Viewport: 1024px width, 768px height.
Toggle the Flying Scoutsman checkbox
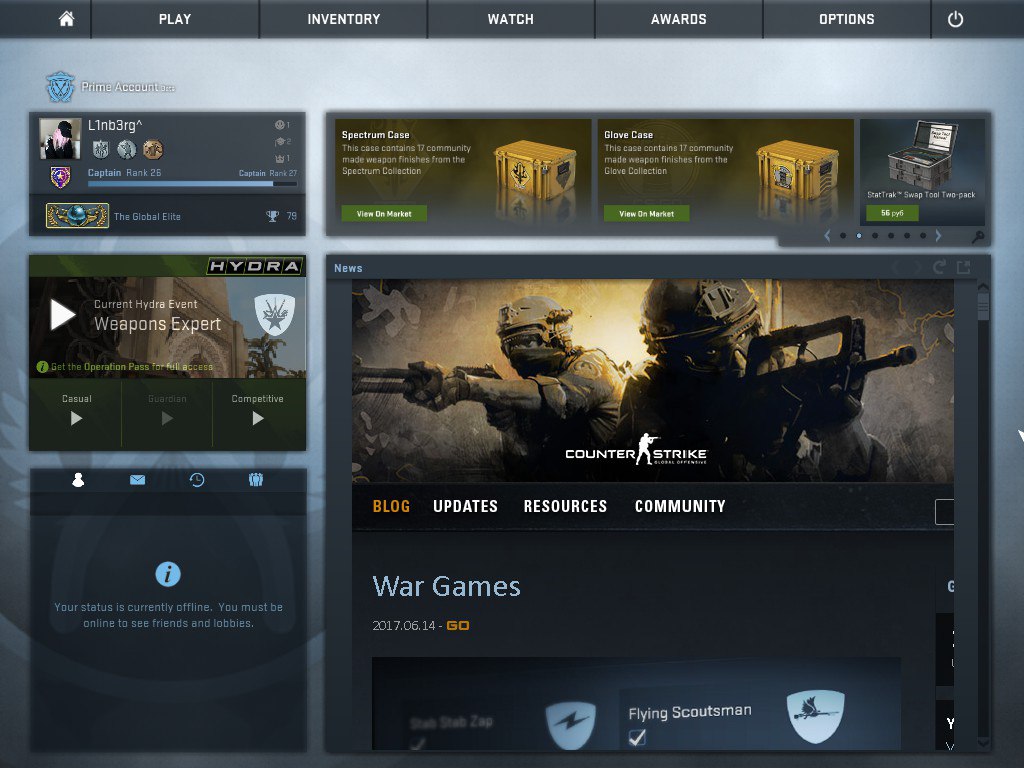point(637,737)
